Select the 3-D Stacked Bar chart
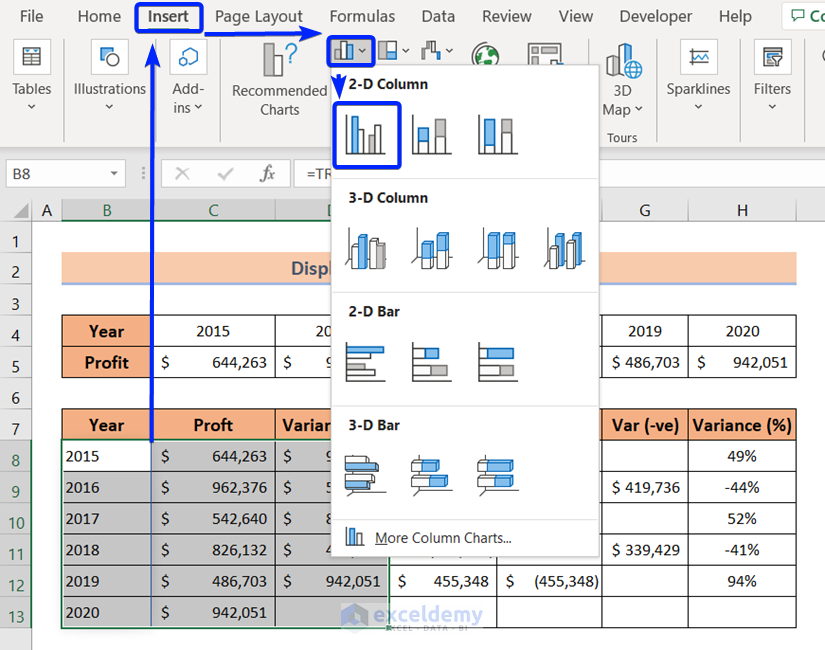Viewport: 825px width, 650px height. (x=431, y=475)
